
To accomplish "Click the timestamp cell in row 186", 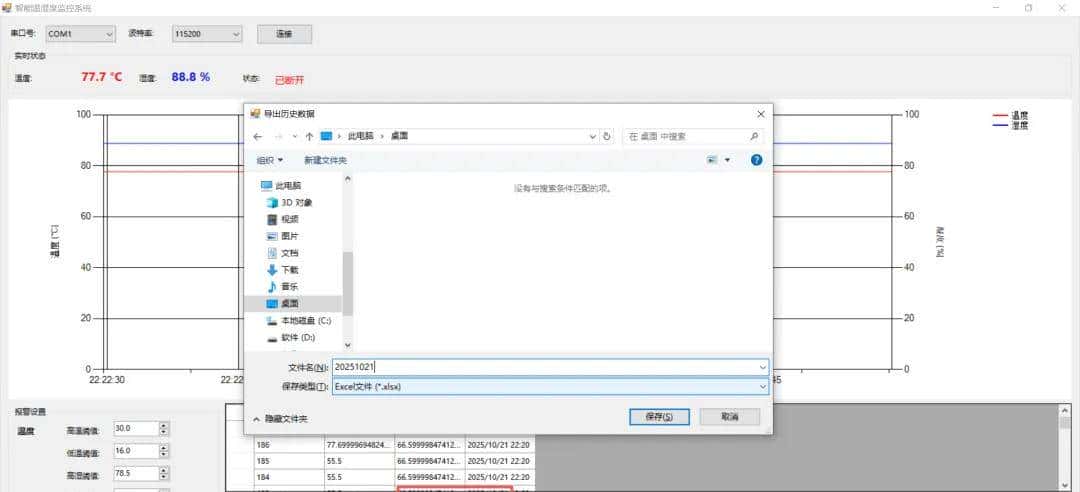I will click(x=499, y=445).
